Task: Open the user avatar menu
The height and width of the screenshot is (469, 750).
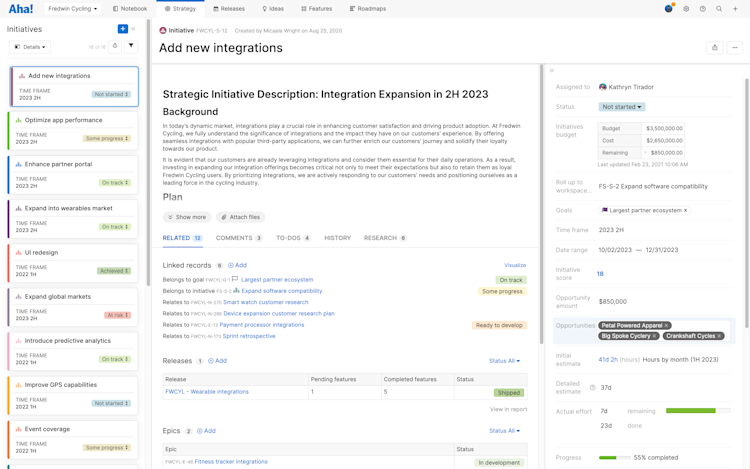Action: (x=669, y=8)
